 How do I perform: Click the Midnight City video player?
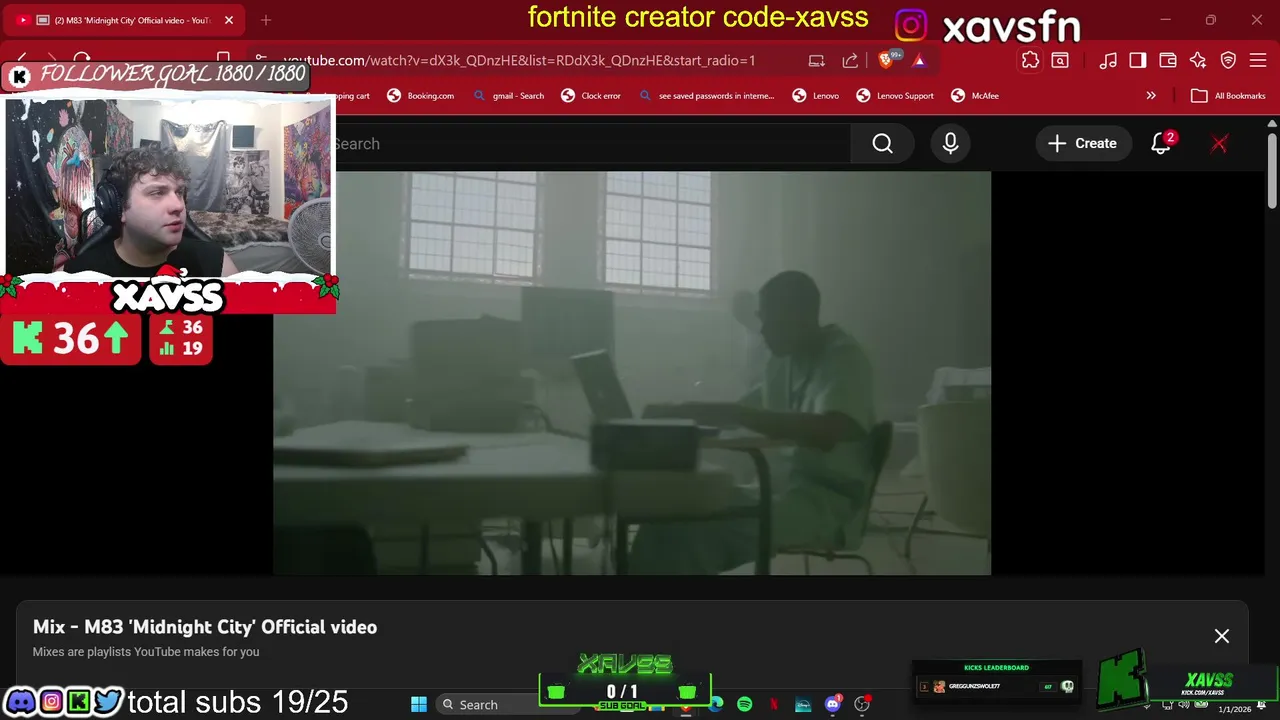pyautogui.click(x=632, y=373)
